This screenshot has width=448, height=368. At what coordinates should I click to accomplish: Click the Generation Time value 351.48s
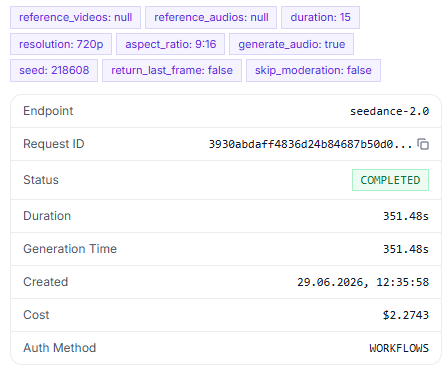406,249
